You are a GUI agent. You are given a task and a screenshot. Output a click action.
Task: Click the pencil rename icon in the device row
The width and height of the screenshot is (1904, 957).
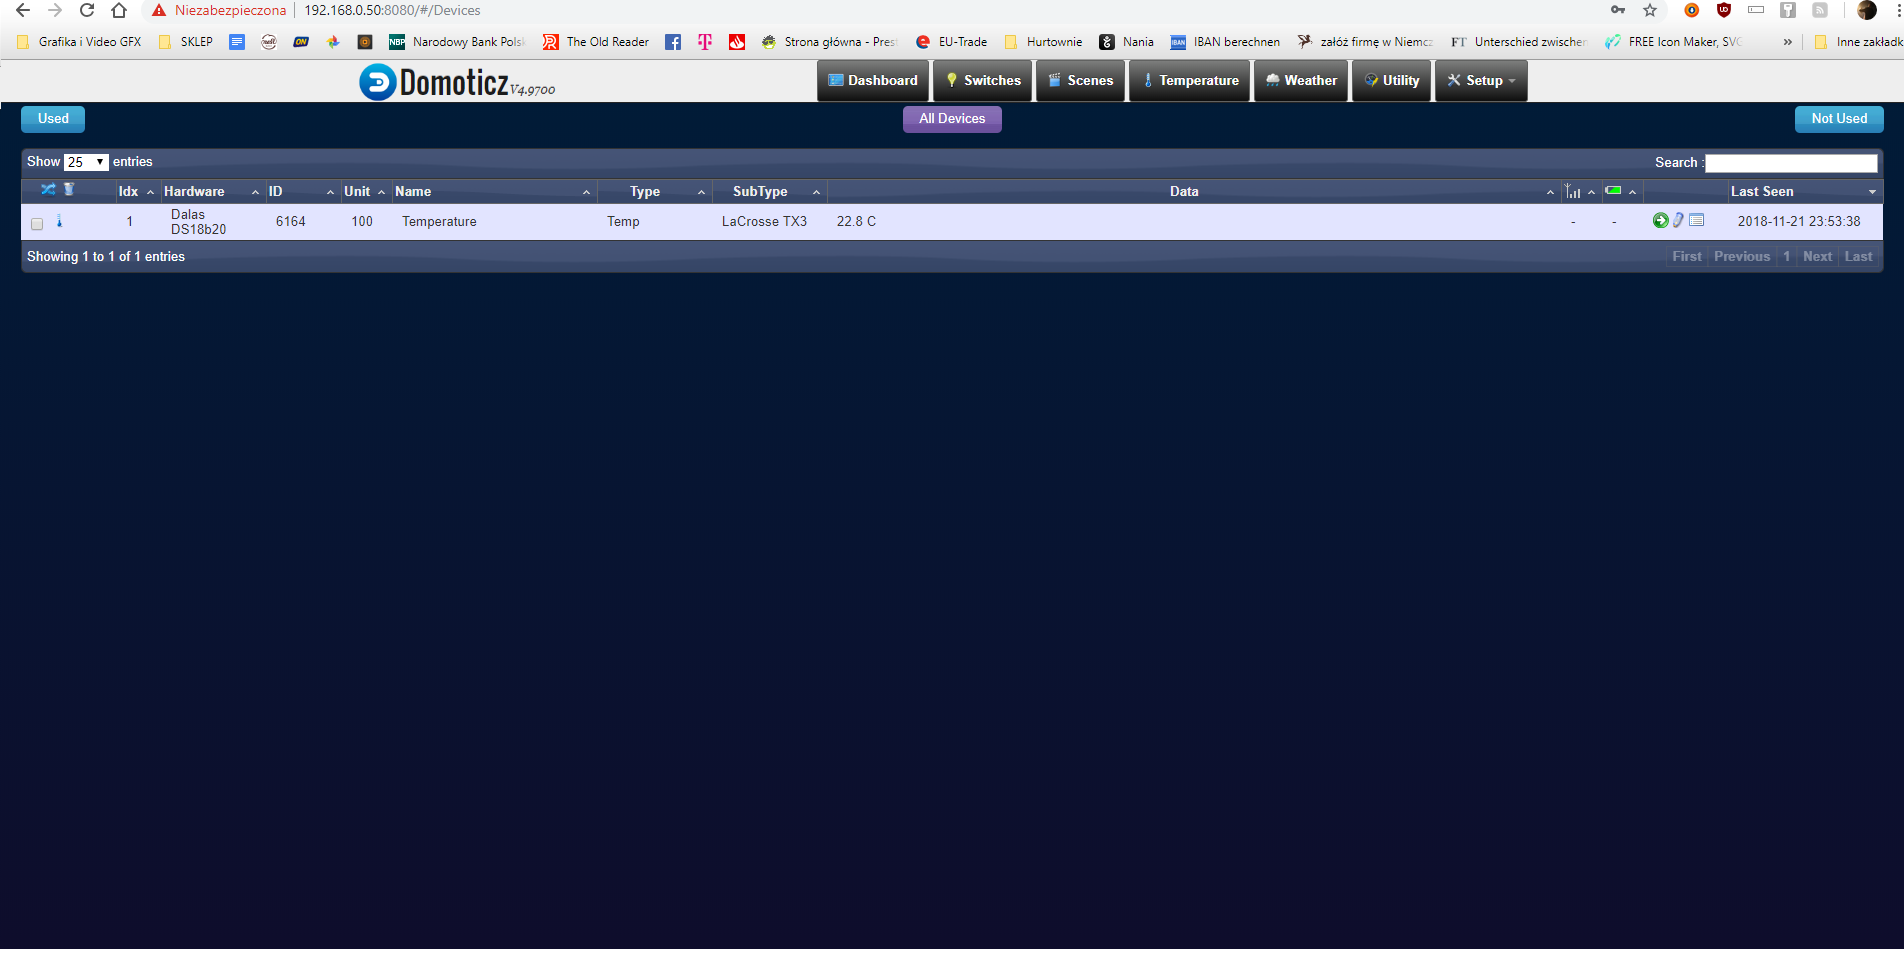click(1678, 221)
